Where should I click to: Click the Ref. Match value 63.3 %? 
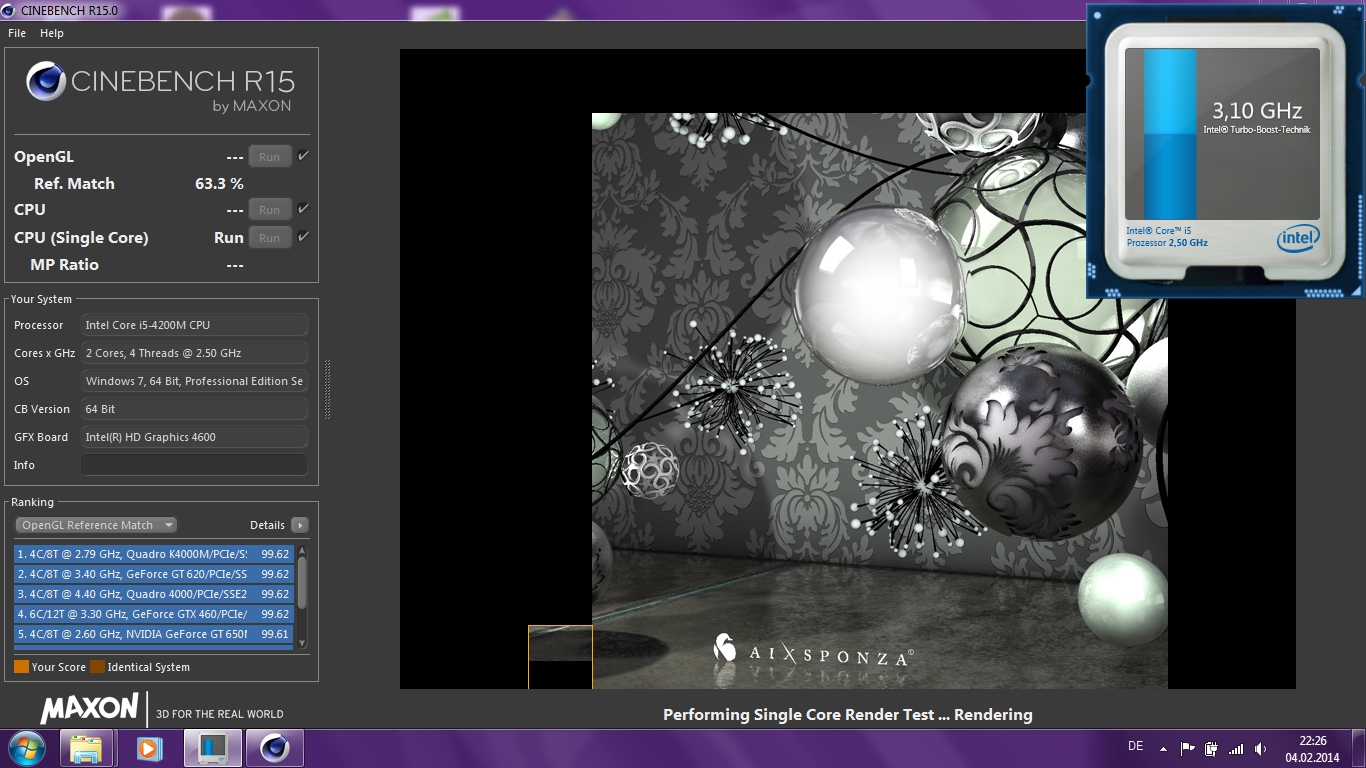[219, 184]
